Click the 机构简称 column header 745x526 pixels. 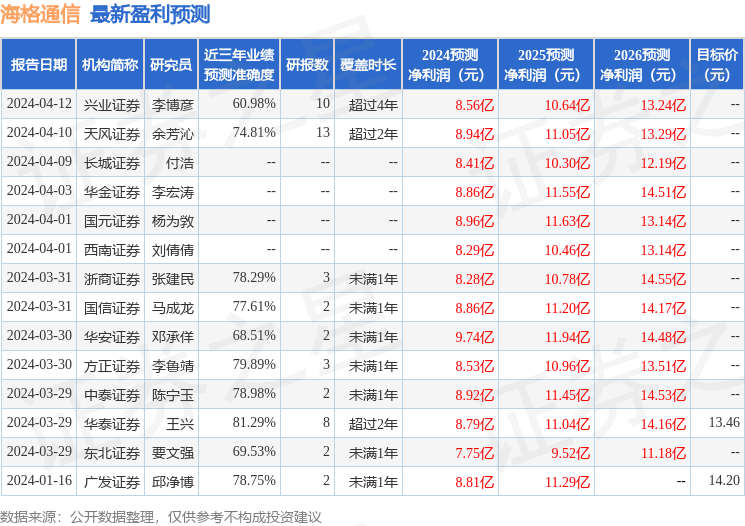point(110,65)
